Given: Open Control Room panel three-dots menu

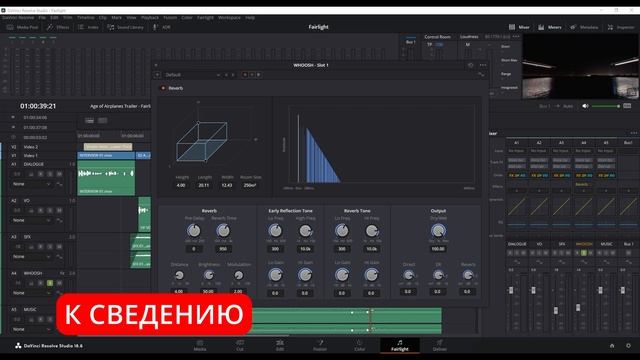Looking at the screenshot, I should (x=516, y=37).
